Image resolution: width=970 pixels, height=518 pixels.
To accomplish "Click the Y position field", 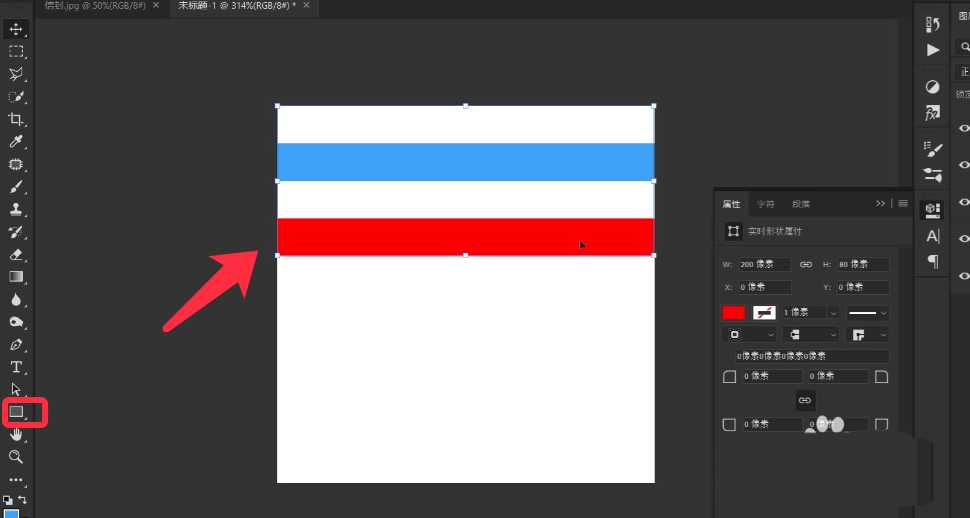I will coord(863,287).
